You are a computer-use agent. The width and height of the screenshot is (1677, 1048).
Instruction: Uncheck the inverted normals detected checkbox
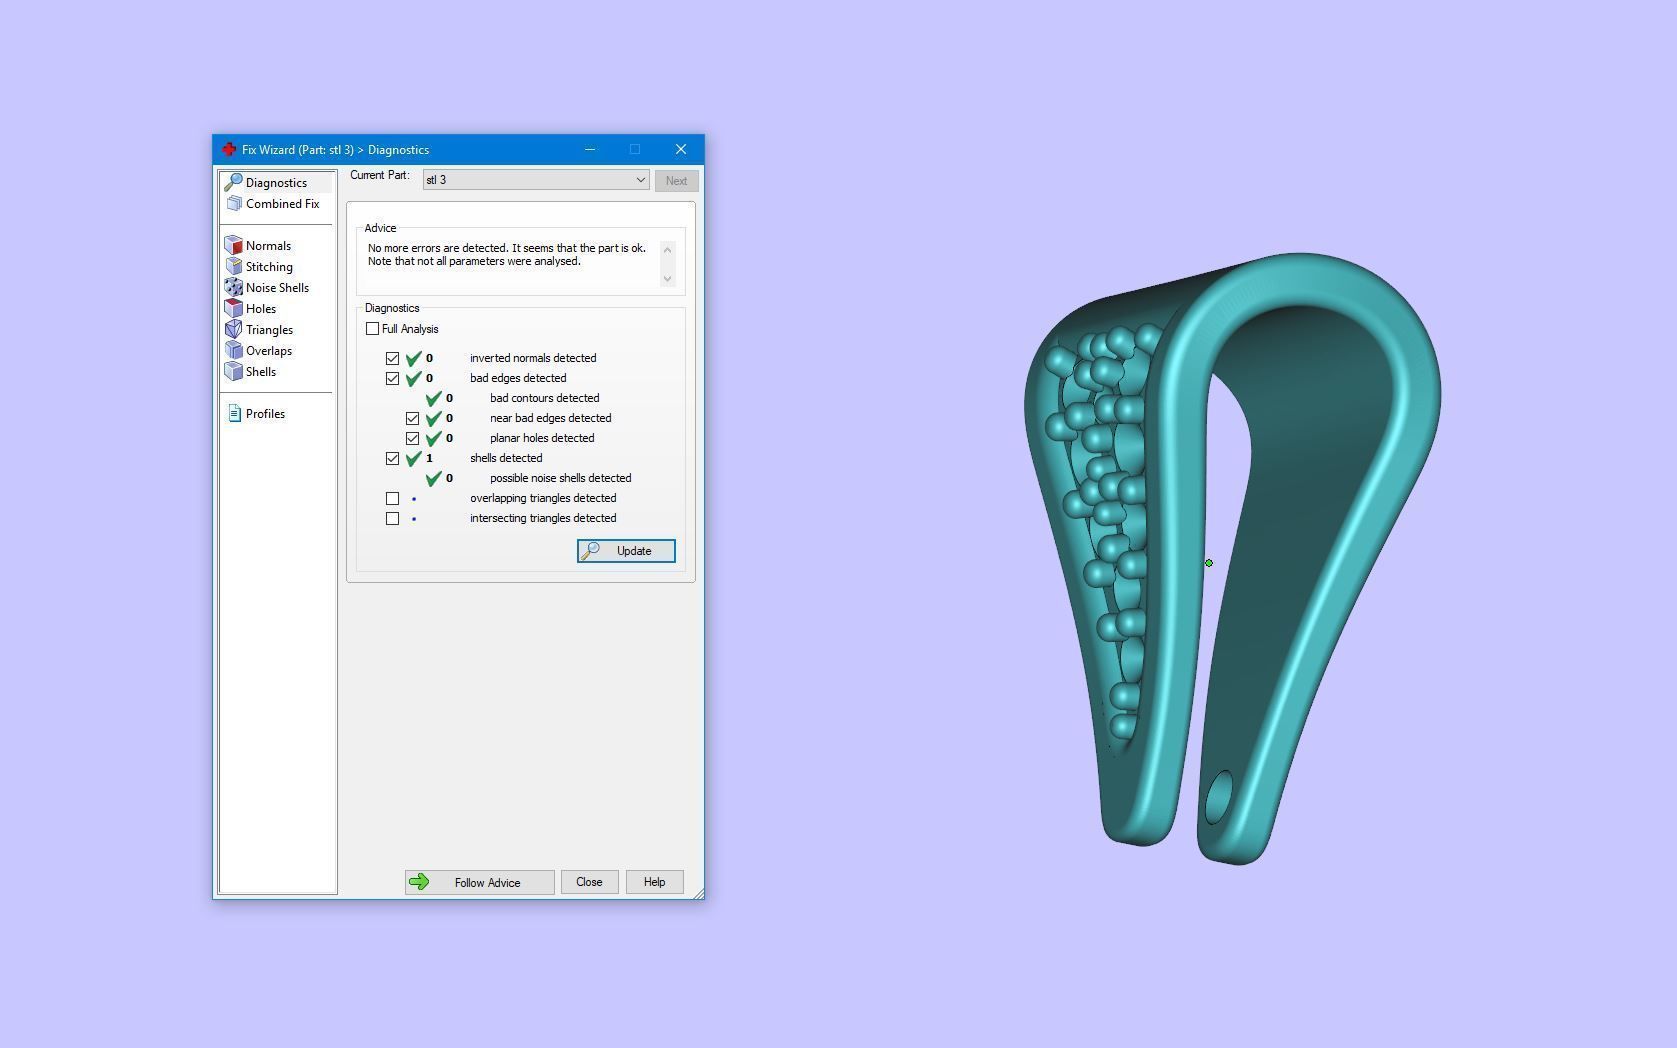tap(392, 358)
